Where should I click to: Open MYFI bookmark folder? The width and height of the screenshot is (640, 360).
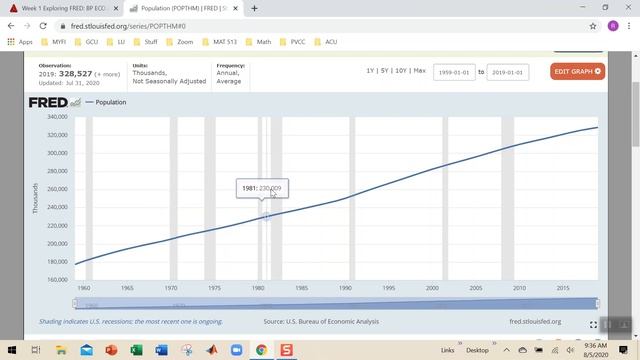coord(53,42)
